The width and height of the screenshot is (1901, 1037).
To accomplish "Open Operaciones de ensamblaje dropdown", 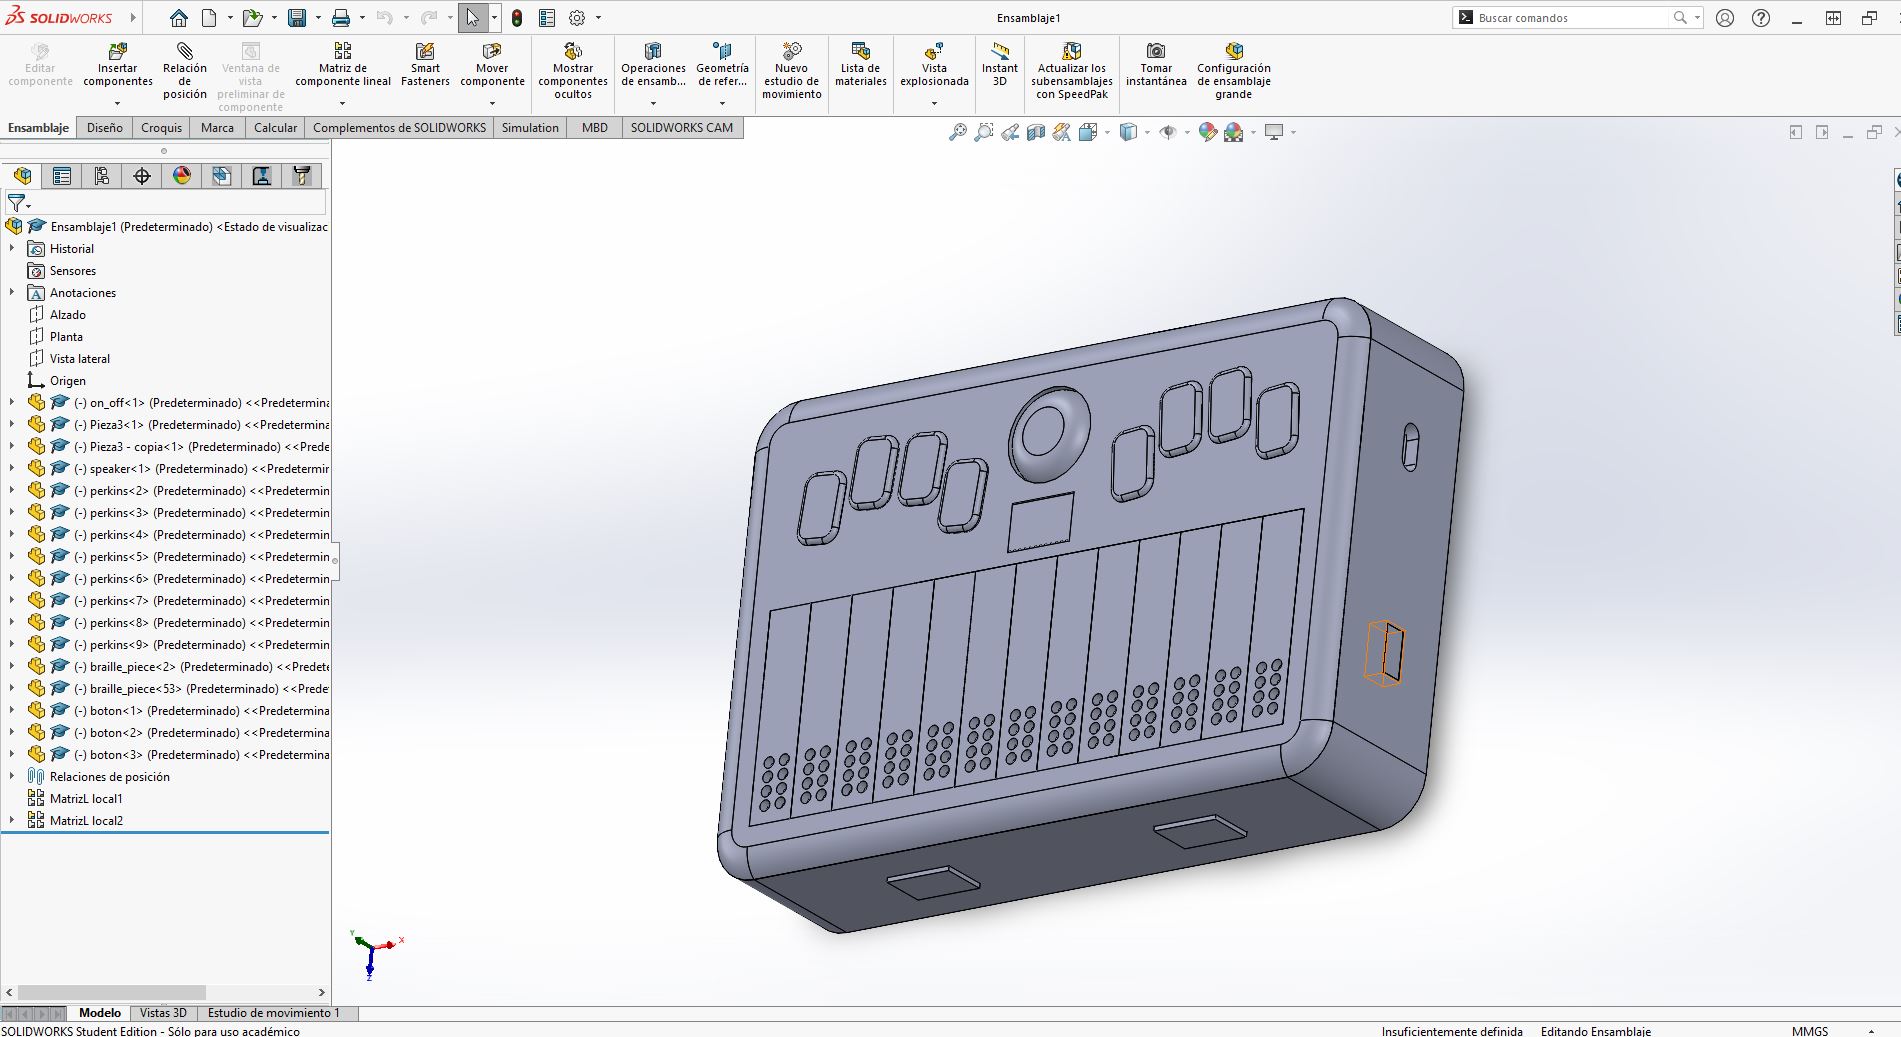I will 653,103.
